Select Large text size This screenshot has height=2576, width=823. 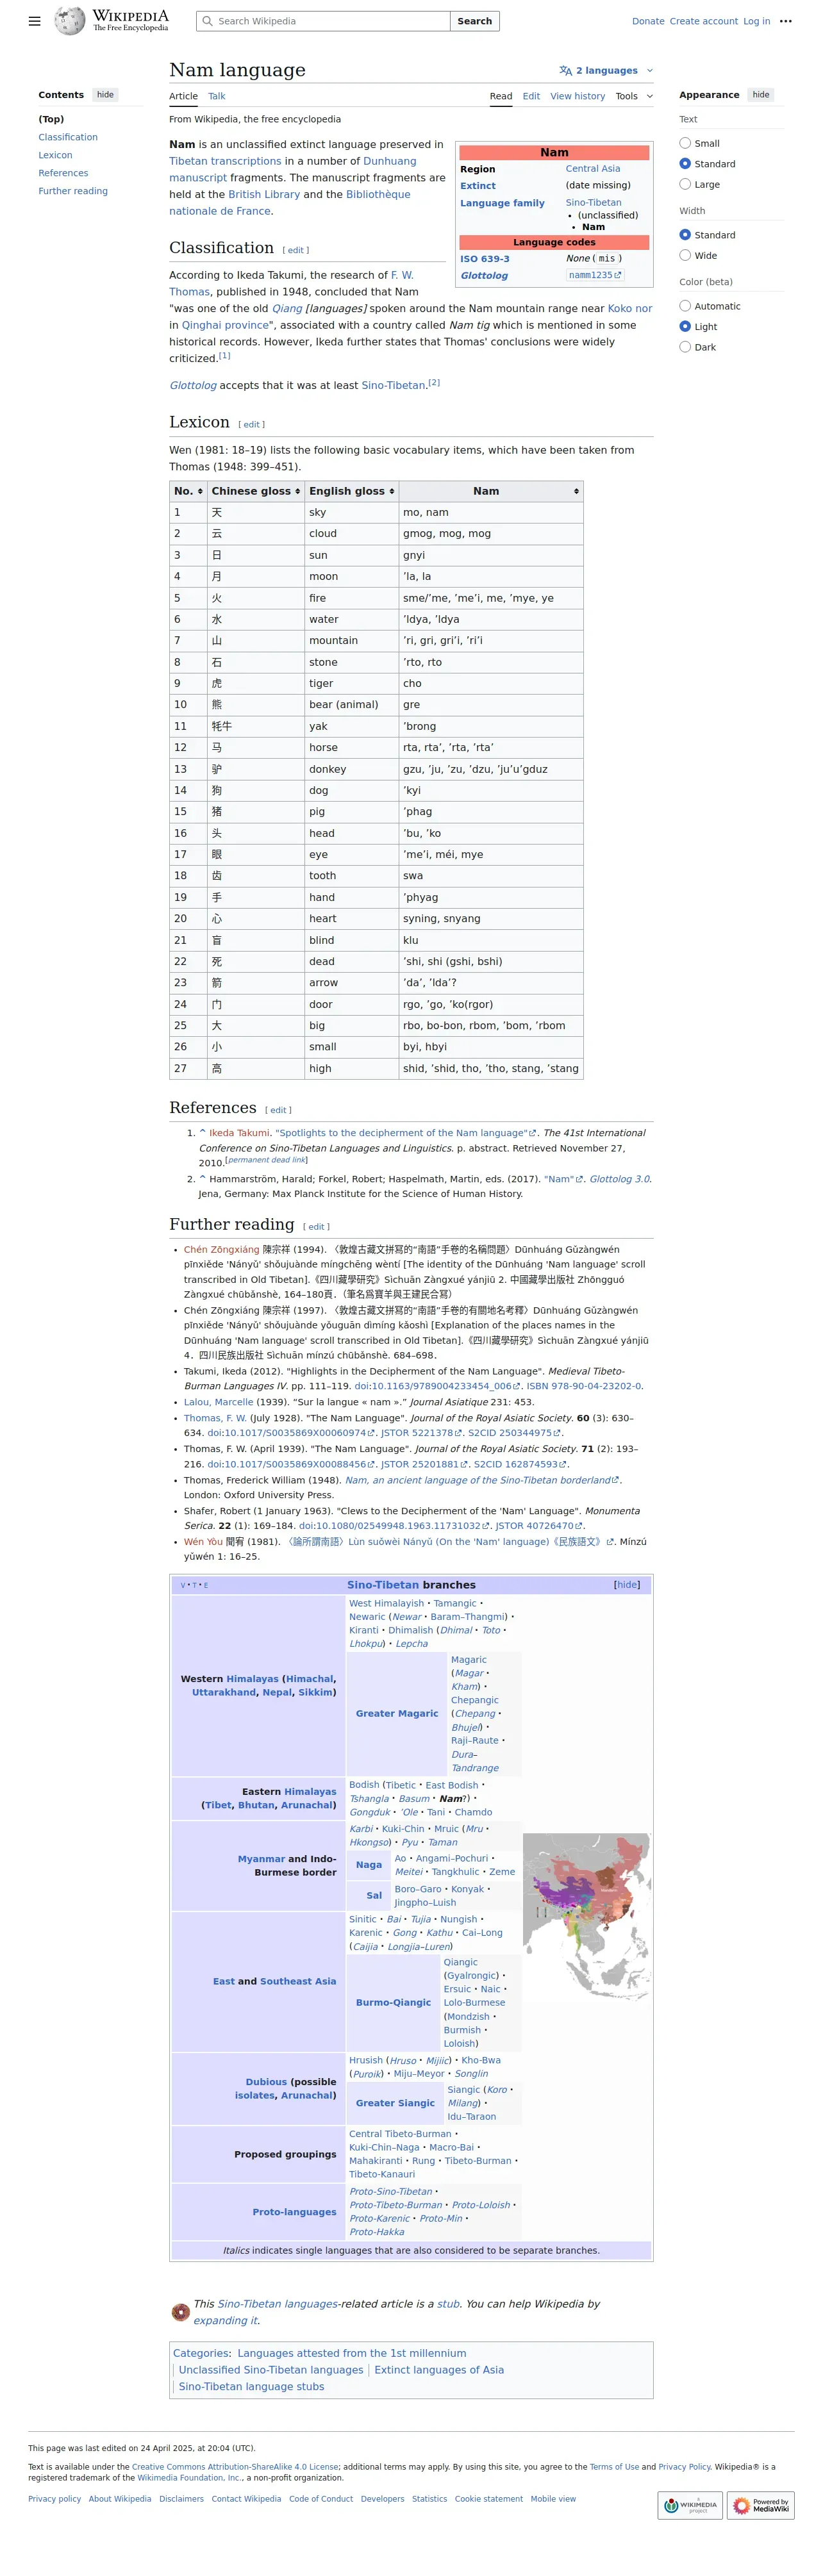pyautogui.click(x=685, y=184)
